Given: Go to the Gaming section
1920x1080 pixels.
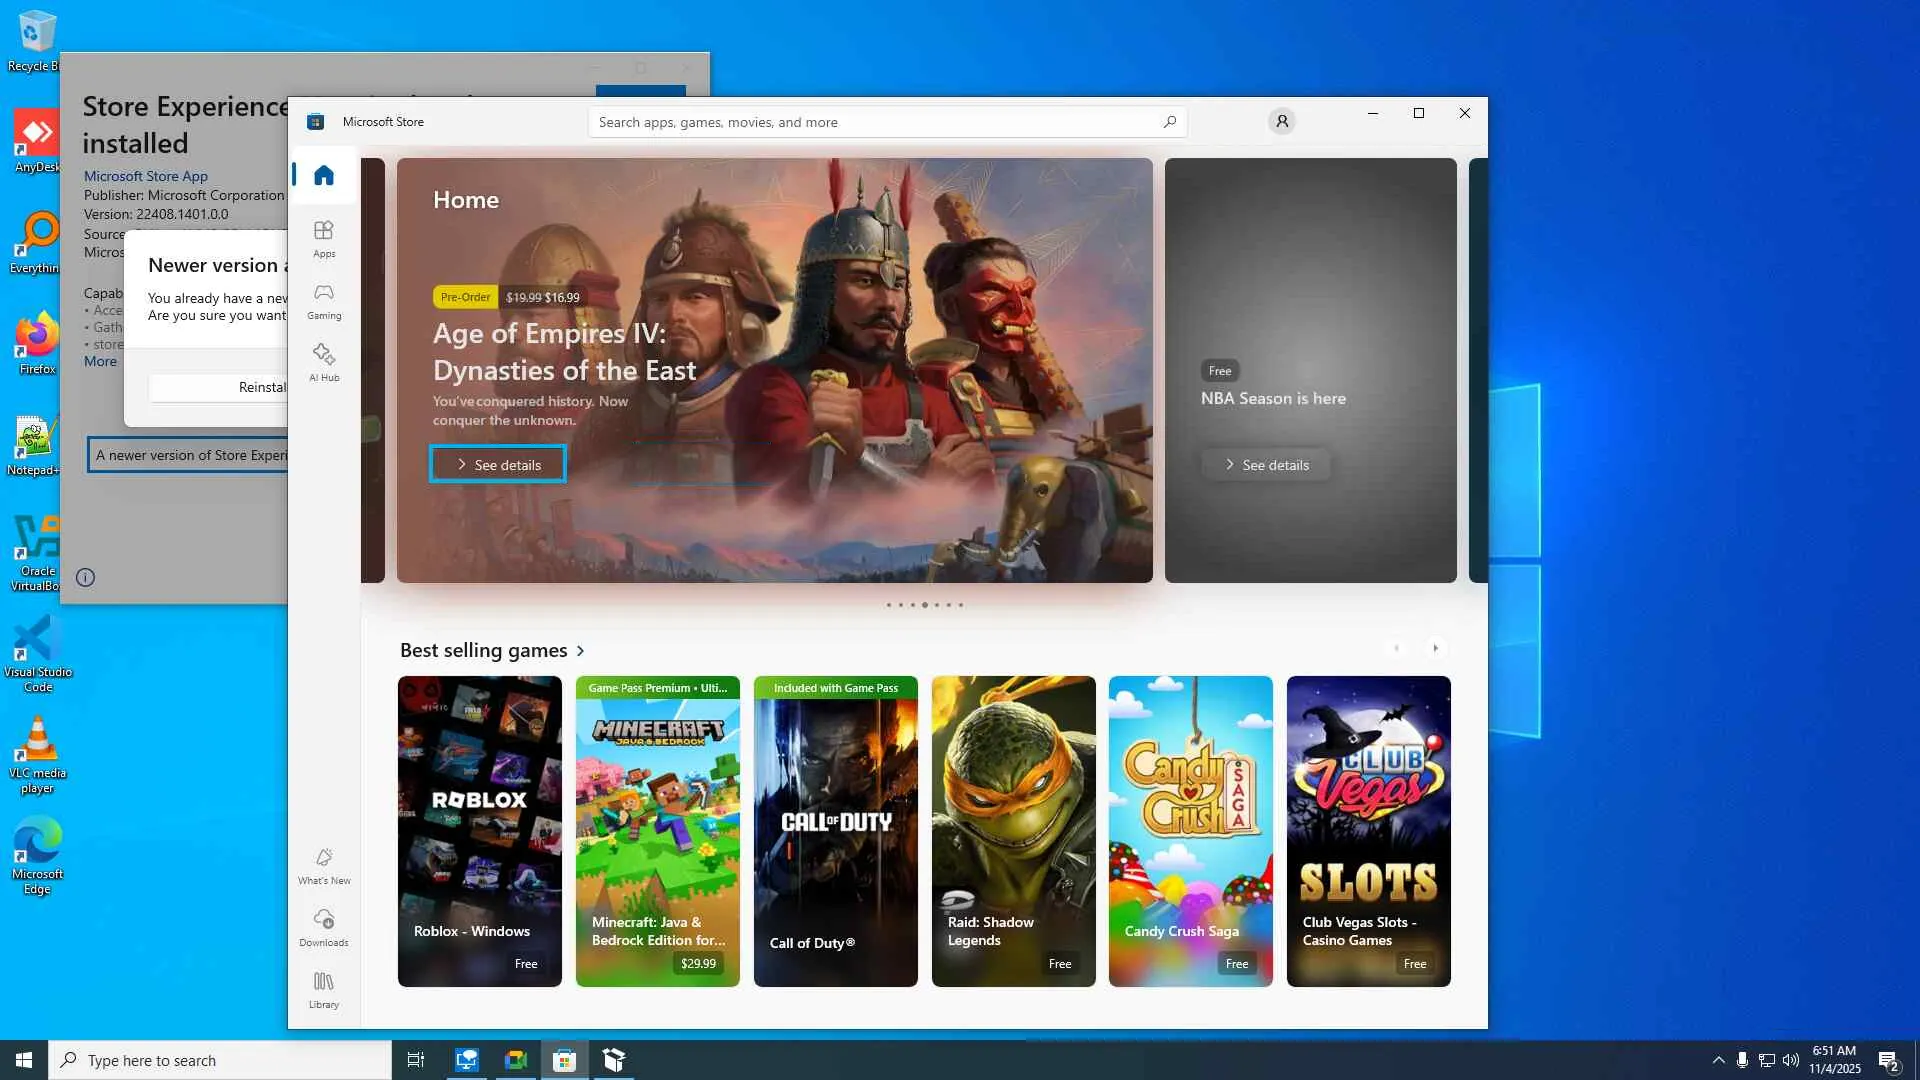Looking at the screenshot, I should click(x=323, y=301).
